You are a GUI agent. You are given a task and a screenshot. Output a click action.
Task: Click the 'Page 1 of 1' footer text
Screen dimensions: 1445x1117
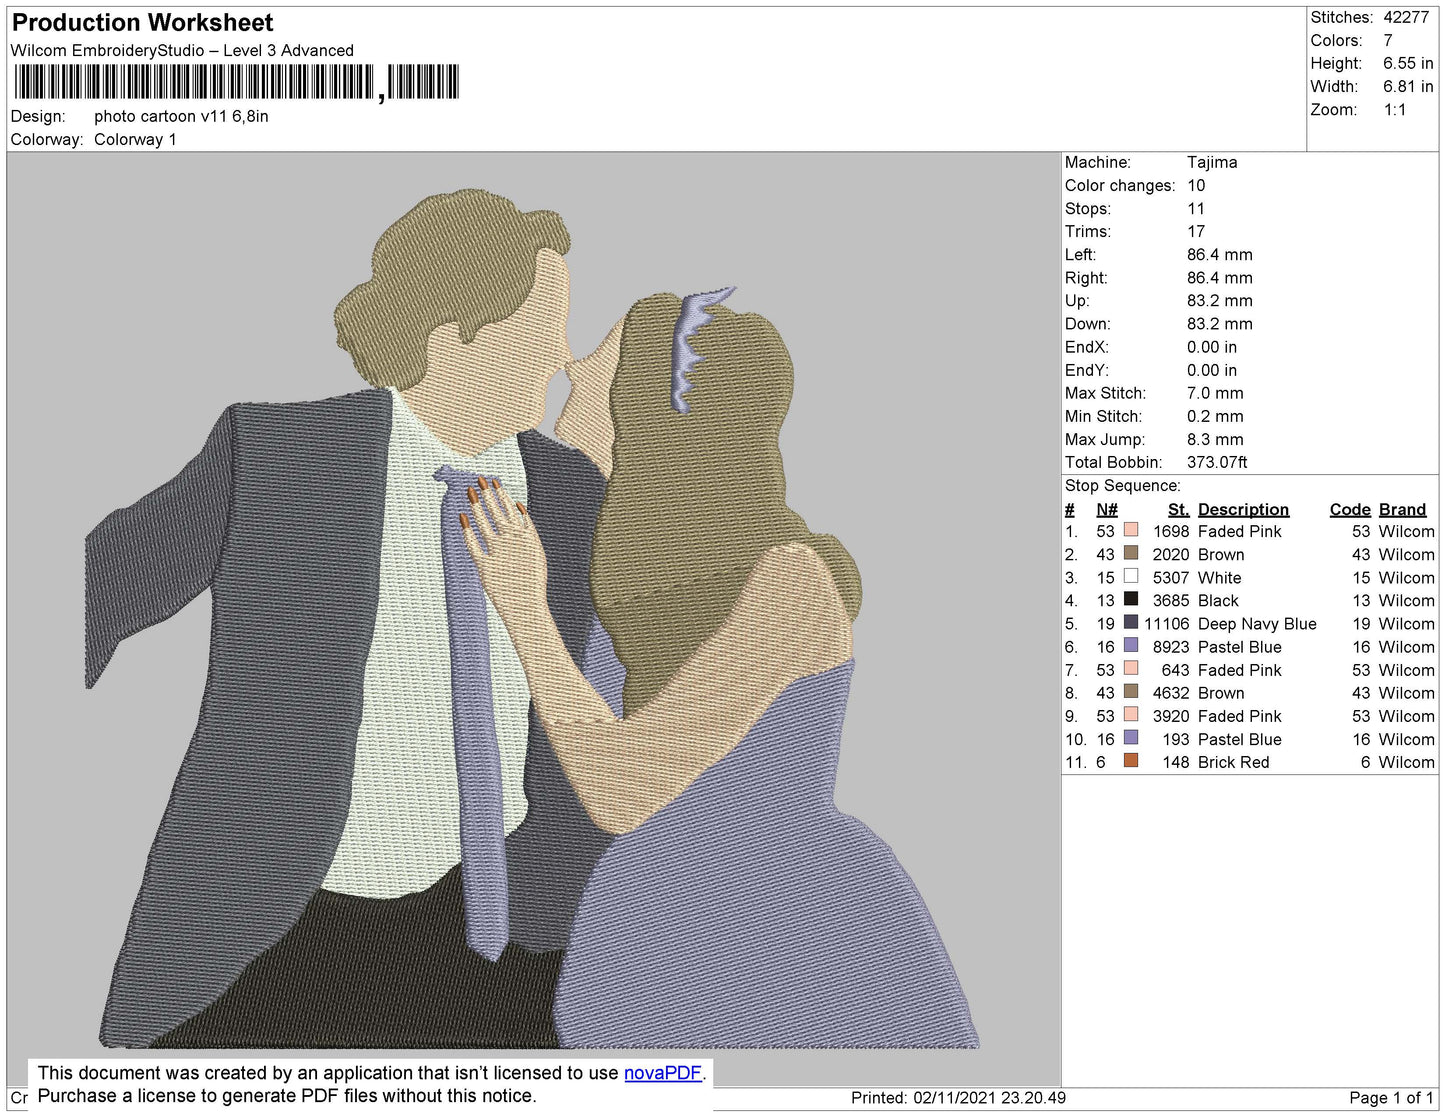click(x=1391, y=1097)
